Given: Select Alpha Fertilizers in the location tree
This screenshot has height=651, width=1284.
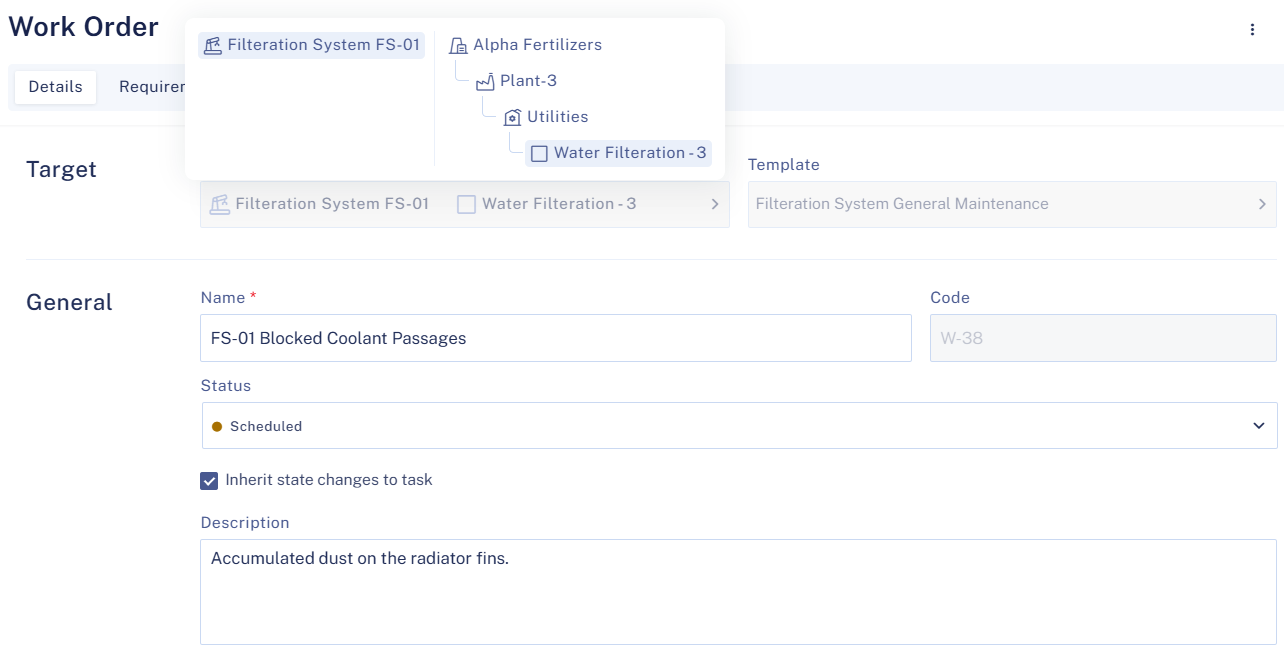Looking at the screenshot, I should 537,45.
